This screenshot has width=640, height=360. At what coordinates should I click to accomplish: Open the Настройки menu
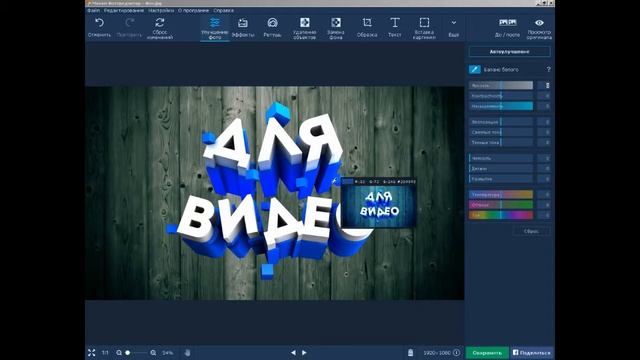pos(161,10)
